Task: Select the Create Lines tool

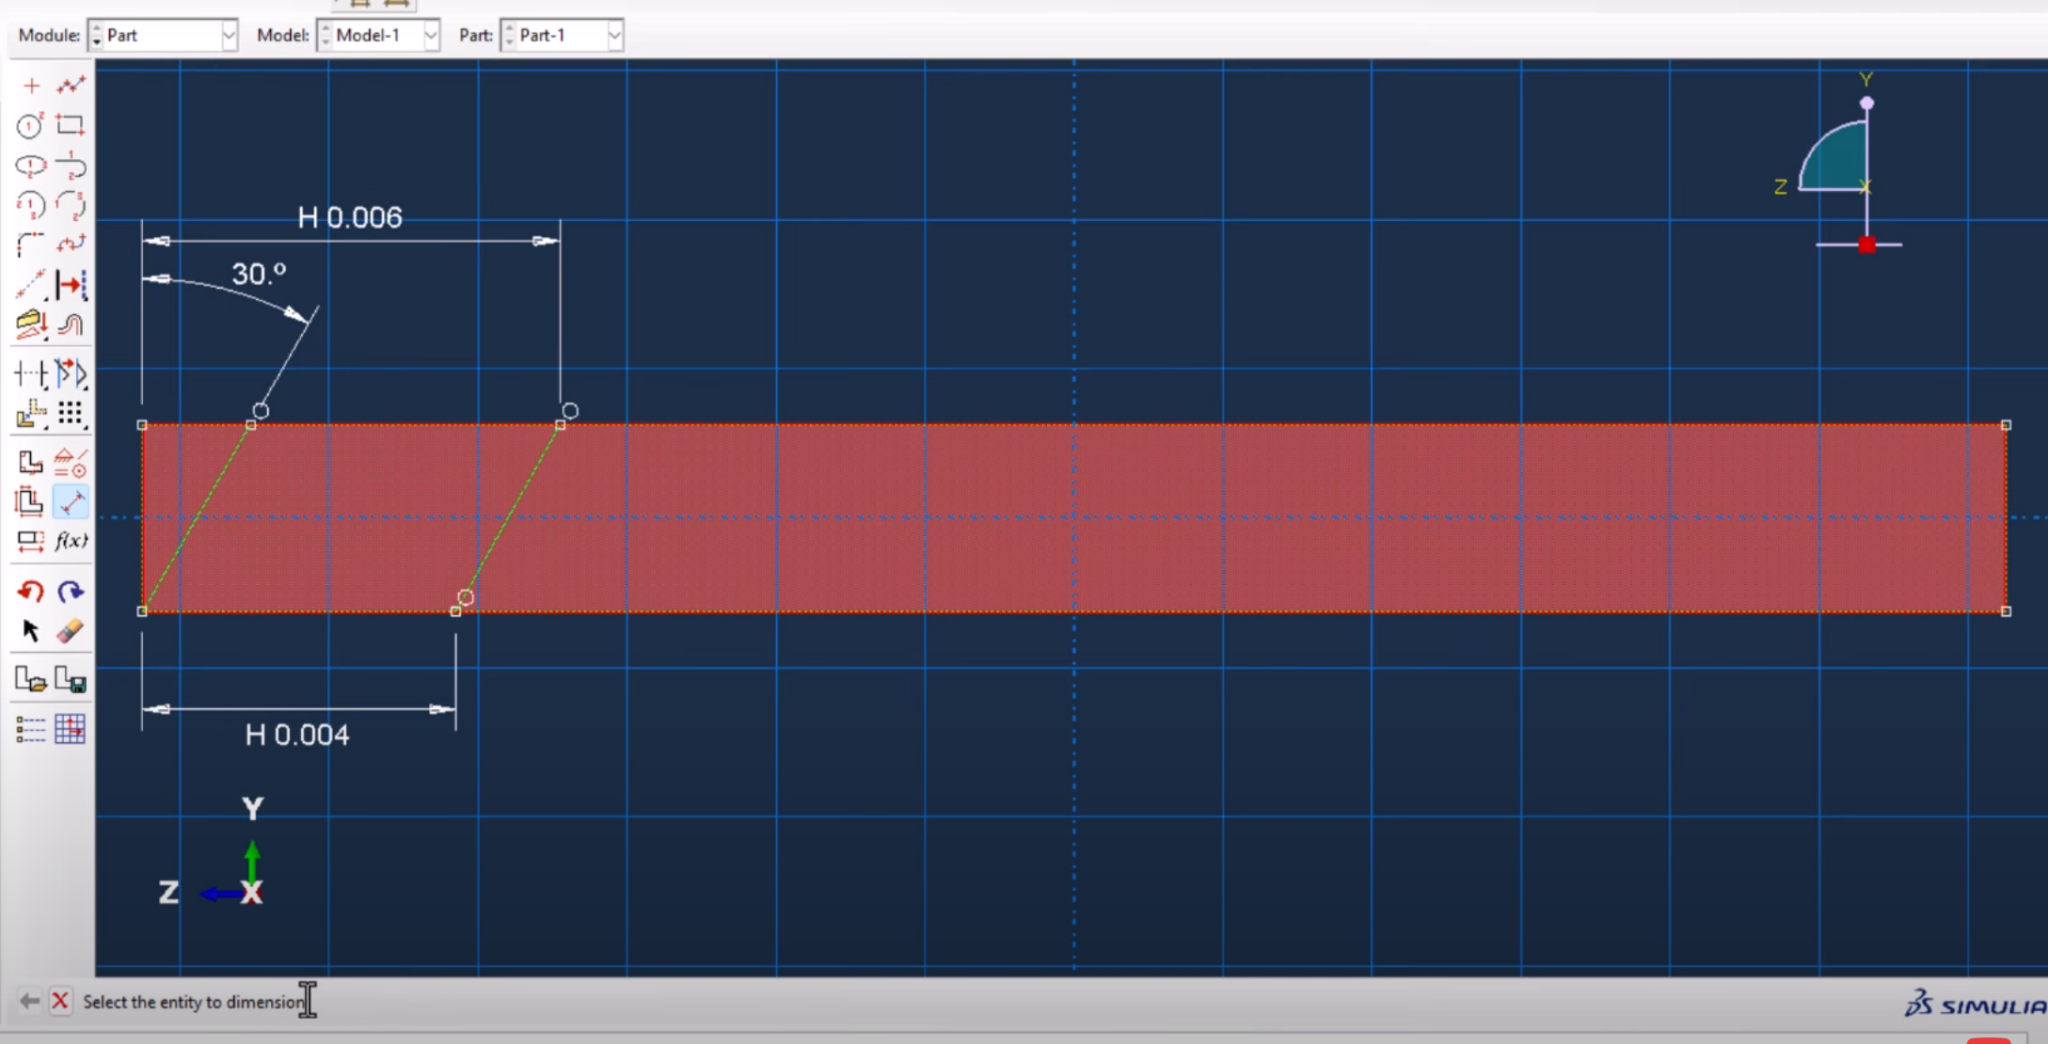Action: [x=71, y=85]
